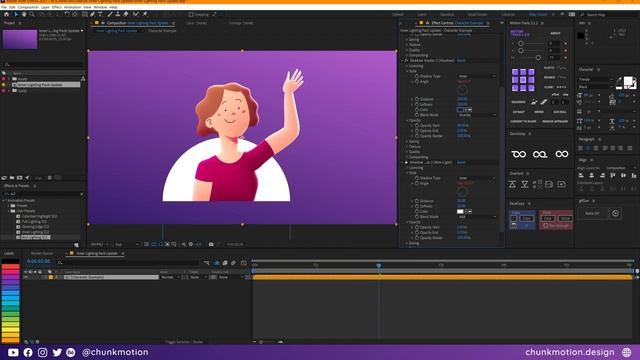Image resolution: width=640 pixels, height=360 pixels.
Task: Select the Zoom magnifier tool
Action: pos(32,14)
